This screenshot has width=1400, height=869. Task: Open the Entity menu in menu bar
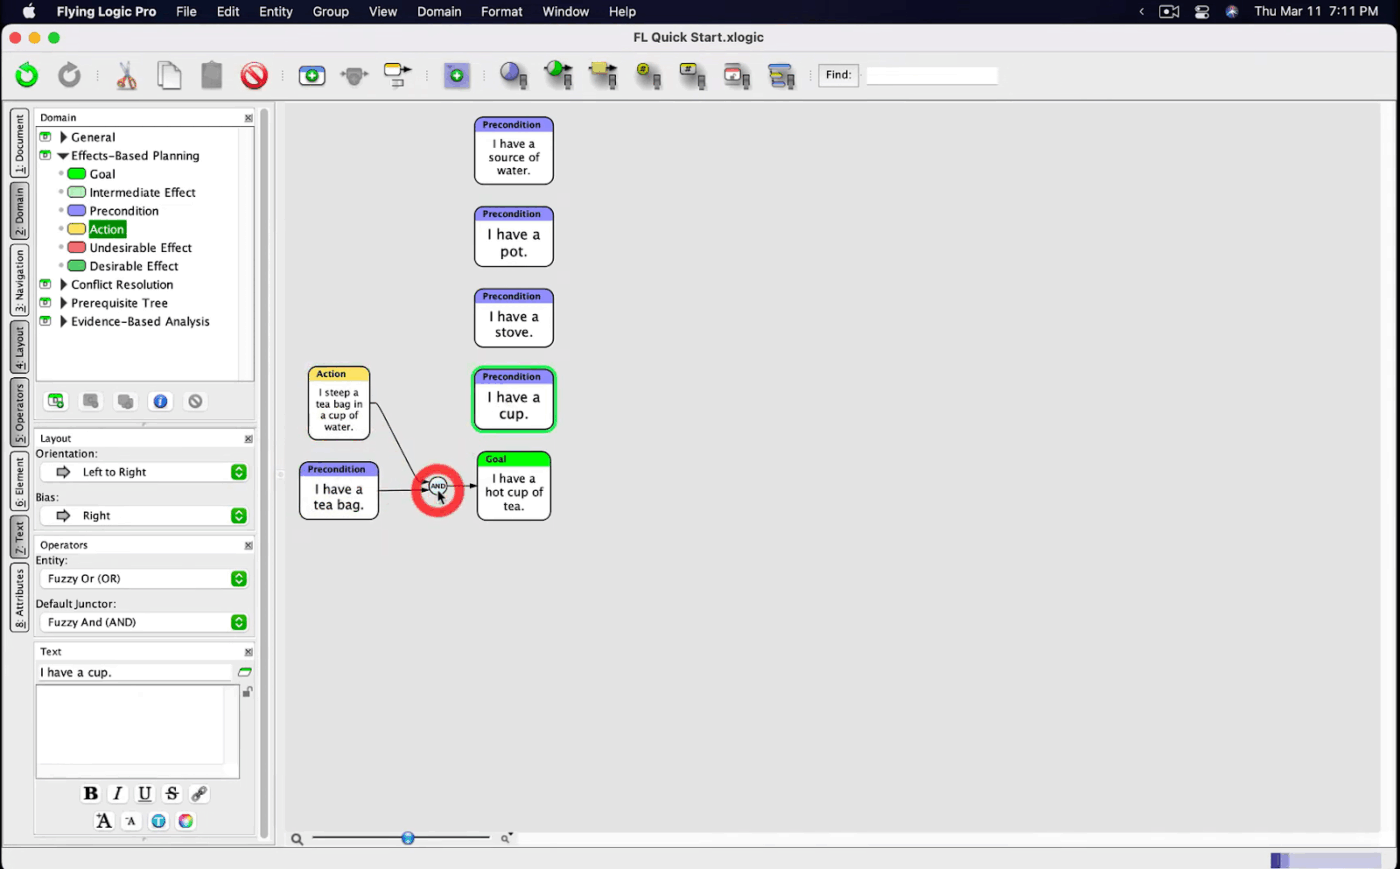(275, 12)
